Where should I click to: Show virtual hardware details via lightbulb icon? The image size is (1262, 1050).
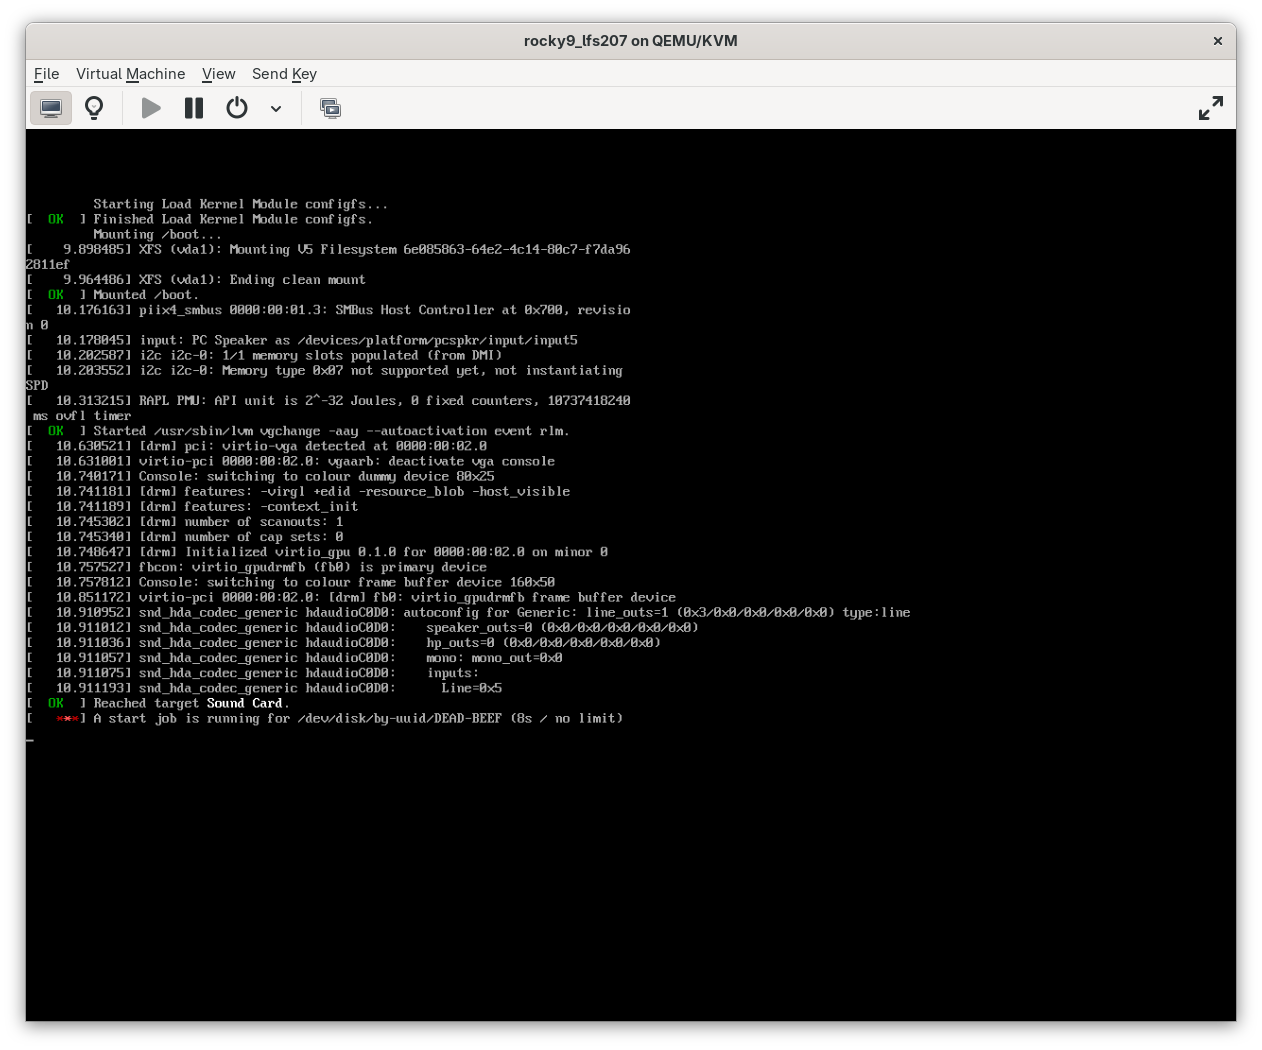[x=94, y=107]
